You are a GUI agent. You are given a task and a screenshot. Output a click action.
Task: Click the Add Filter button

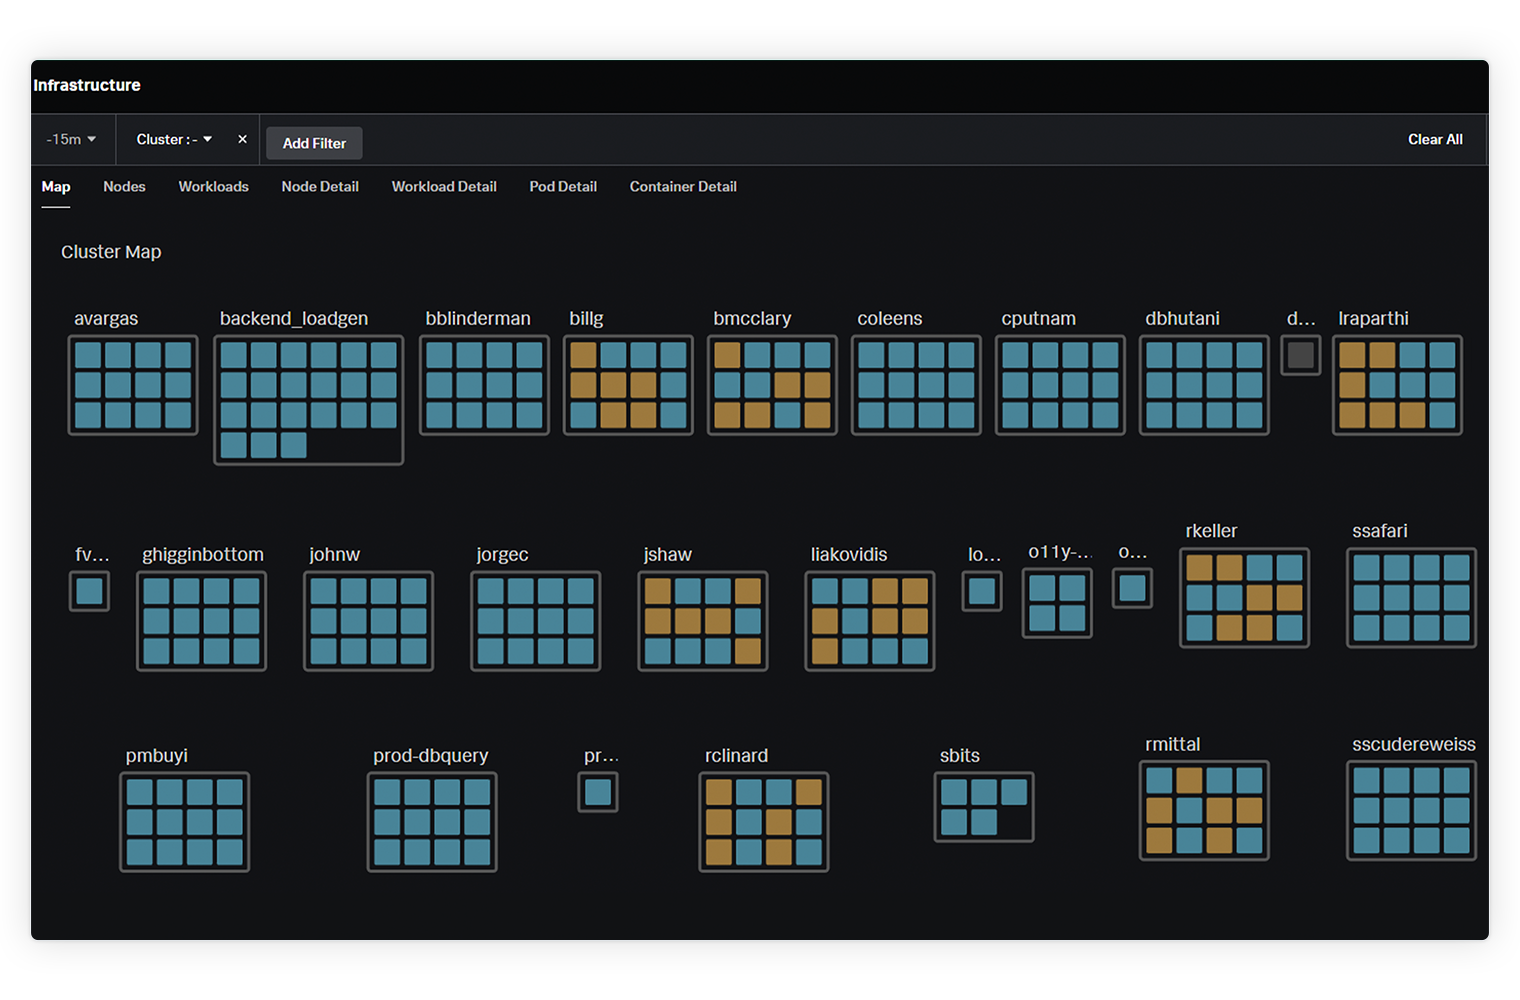click(314, 143)
